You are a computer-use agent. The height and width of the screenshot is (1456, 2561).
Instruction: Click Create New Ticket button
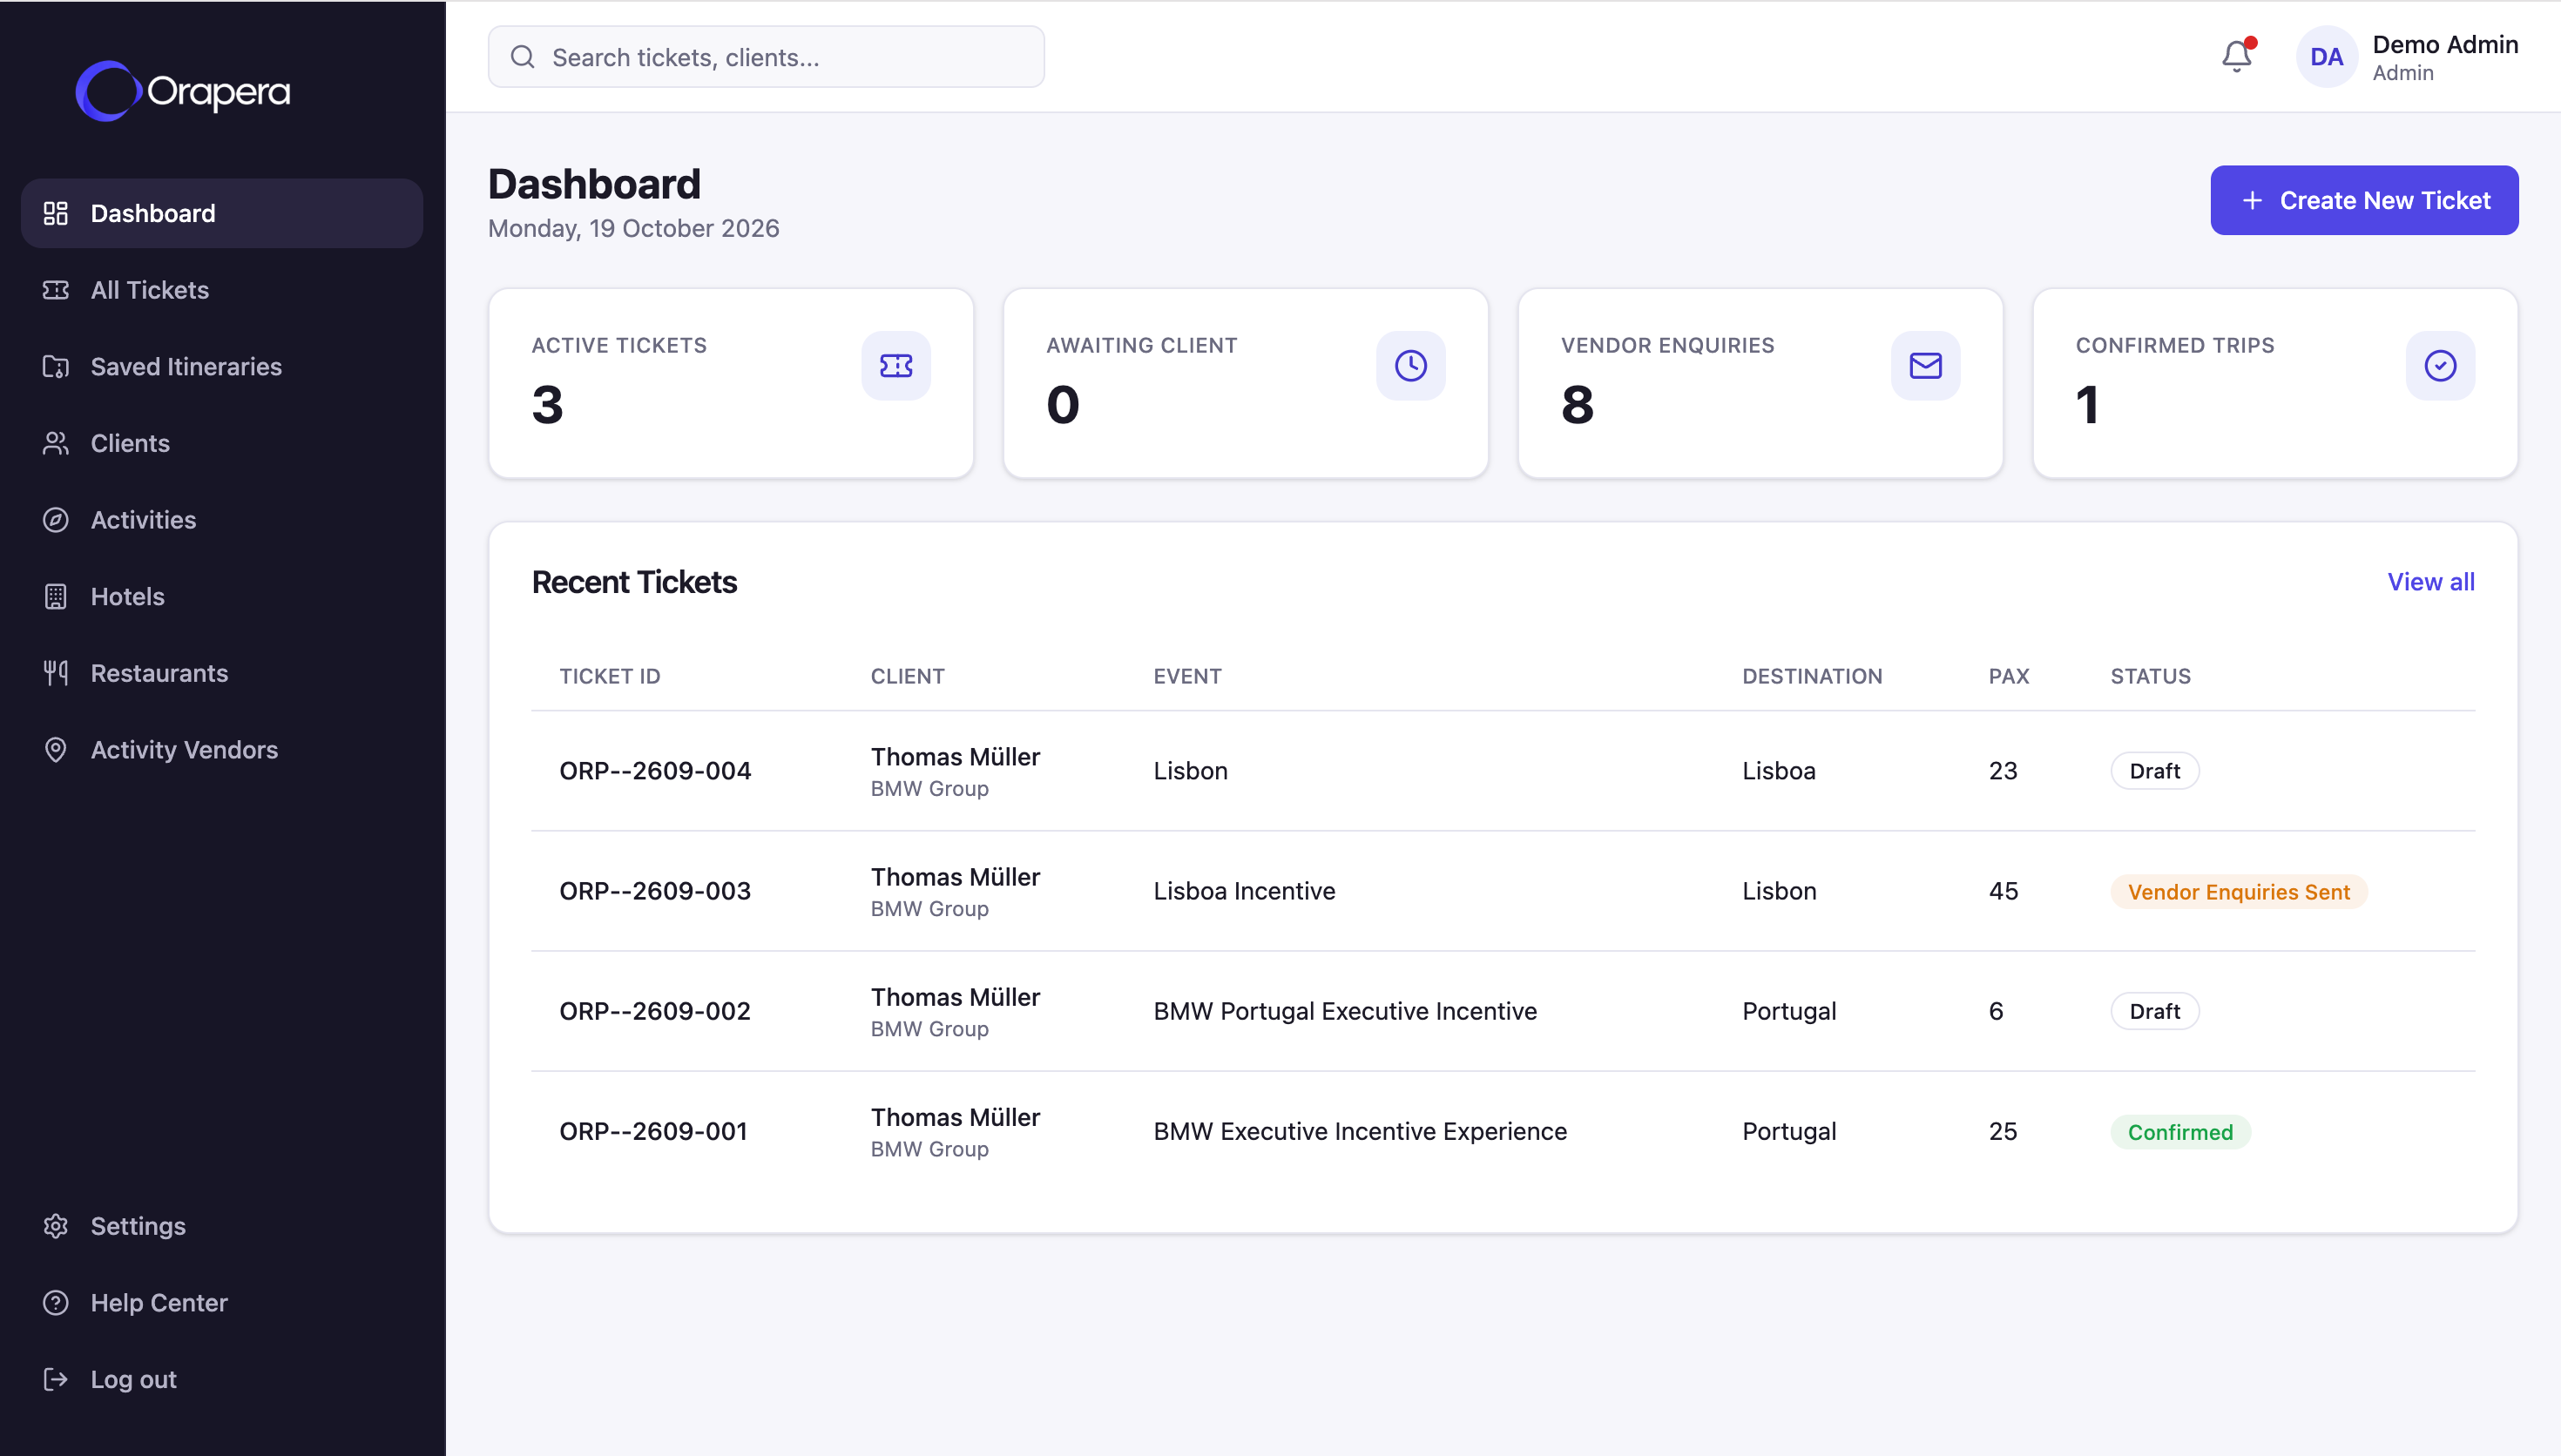[x=2364, y=200]
